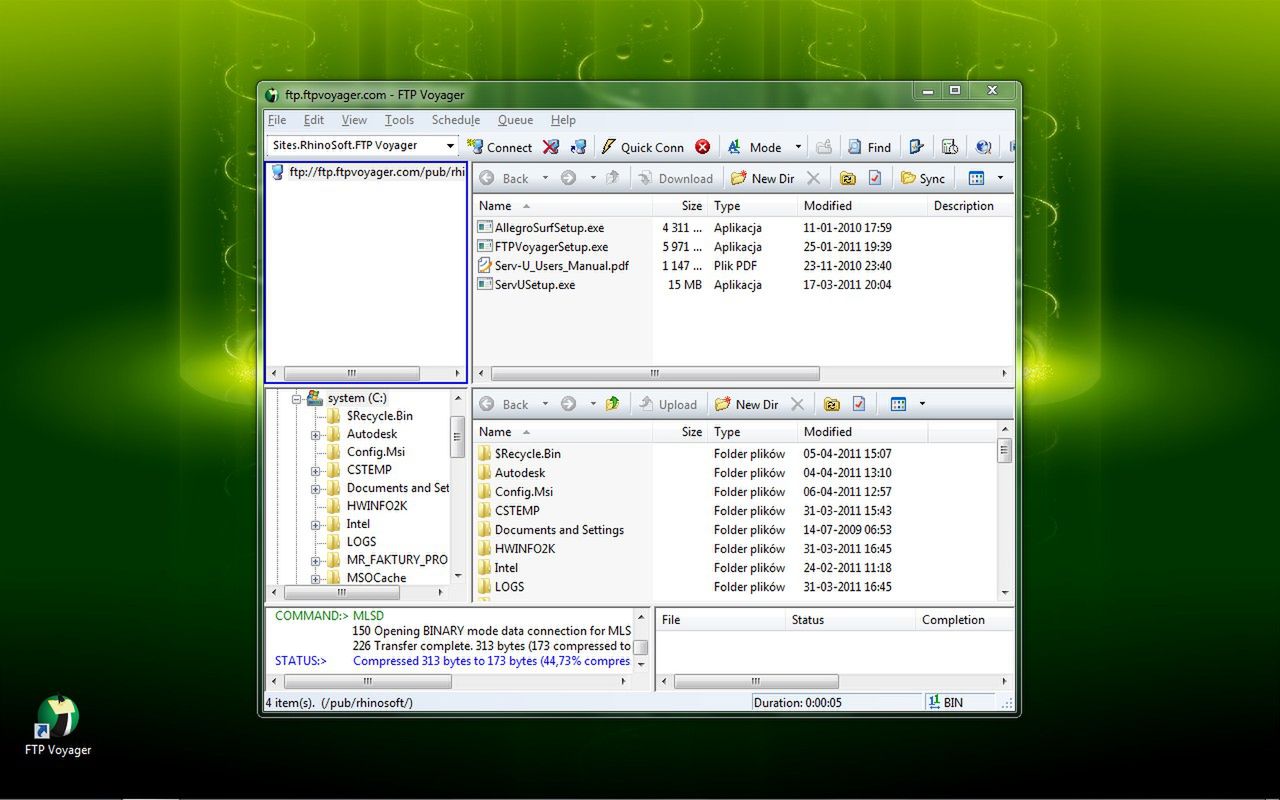Select CSTEMP folder in local file list
1280x800 pixels.
pyautogui.click(x=517, y=511)
